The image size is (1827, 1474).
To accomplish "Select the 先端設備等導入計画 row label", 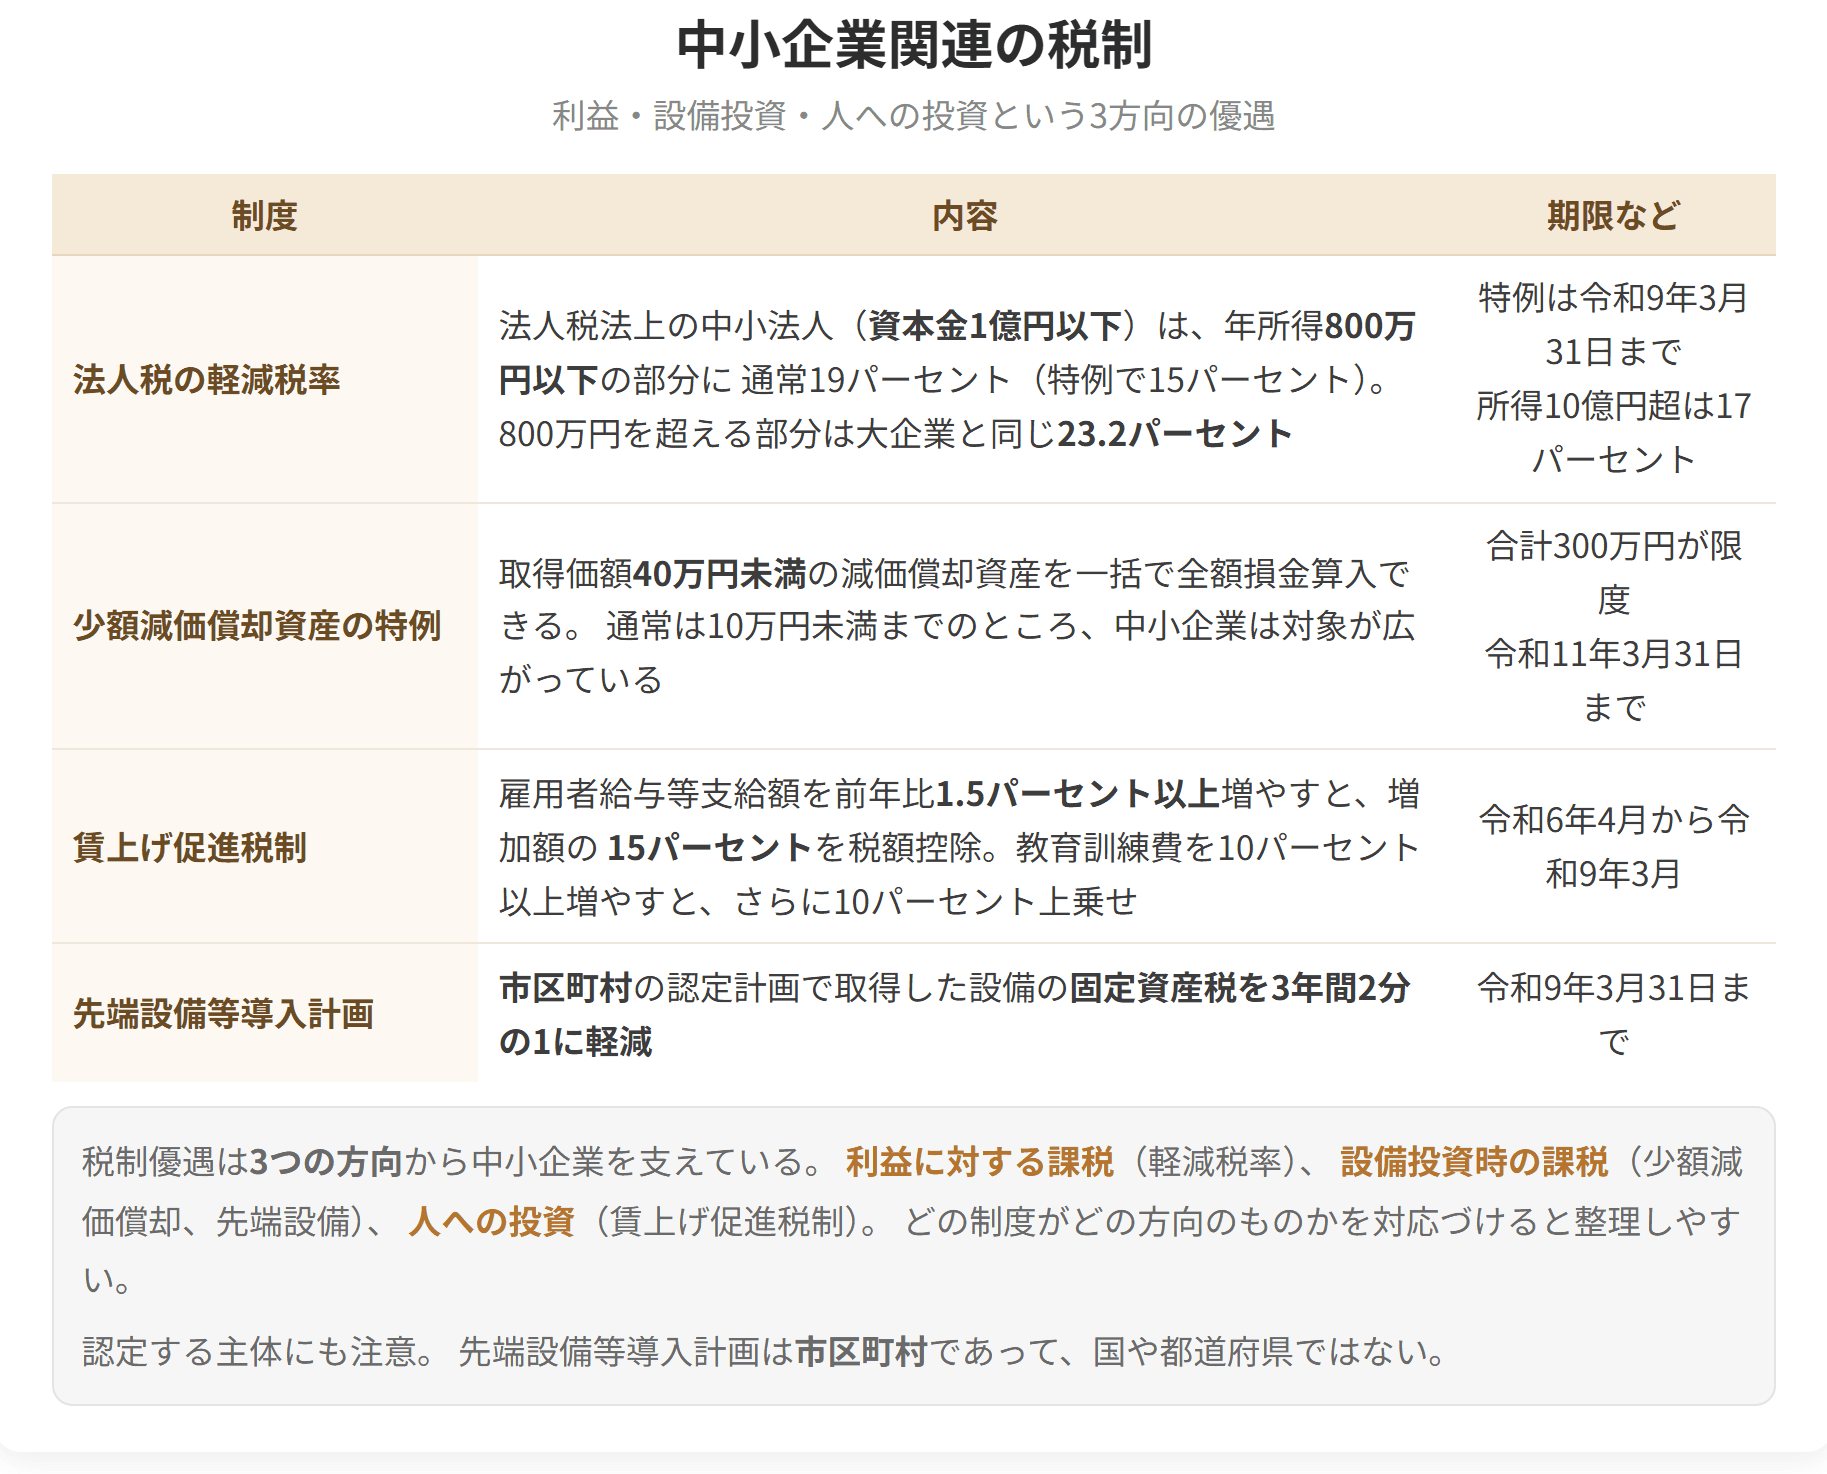I will pyautogui.click(x=224, y=1014).
